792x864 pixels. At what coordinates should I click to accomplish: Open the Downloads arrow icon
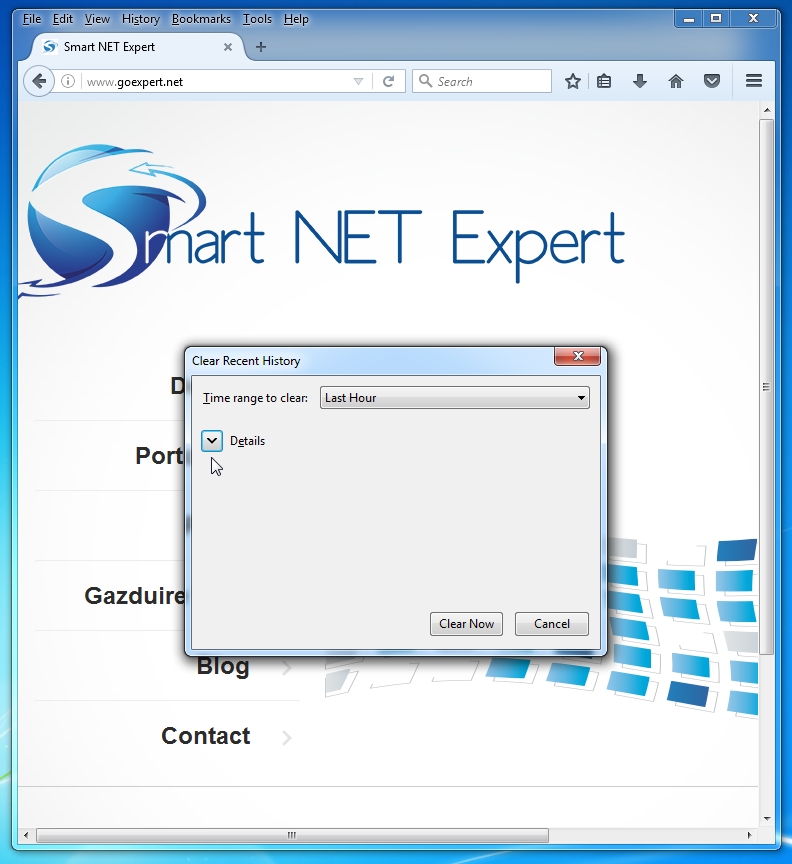[x=640, y=82]
